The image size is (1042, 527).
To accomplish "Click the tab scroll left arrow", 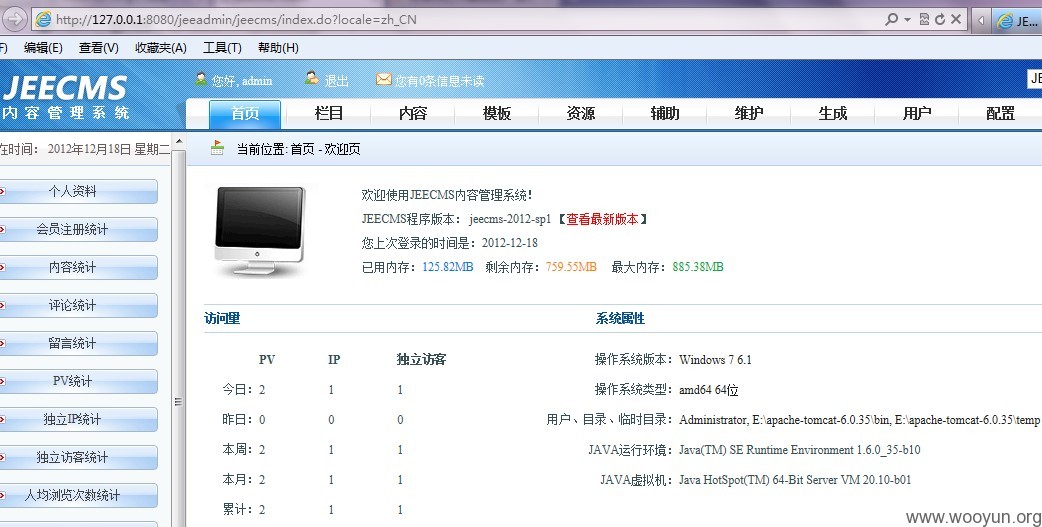I will (x=981, y=20).
